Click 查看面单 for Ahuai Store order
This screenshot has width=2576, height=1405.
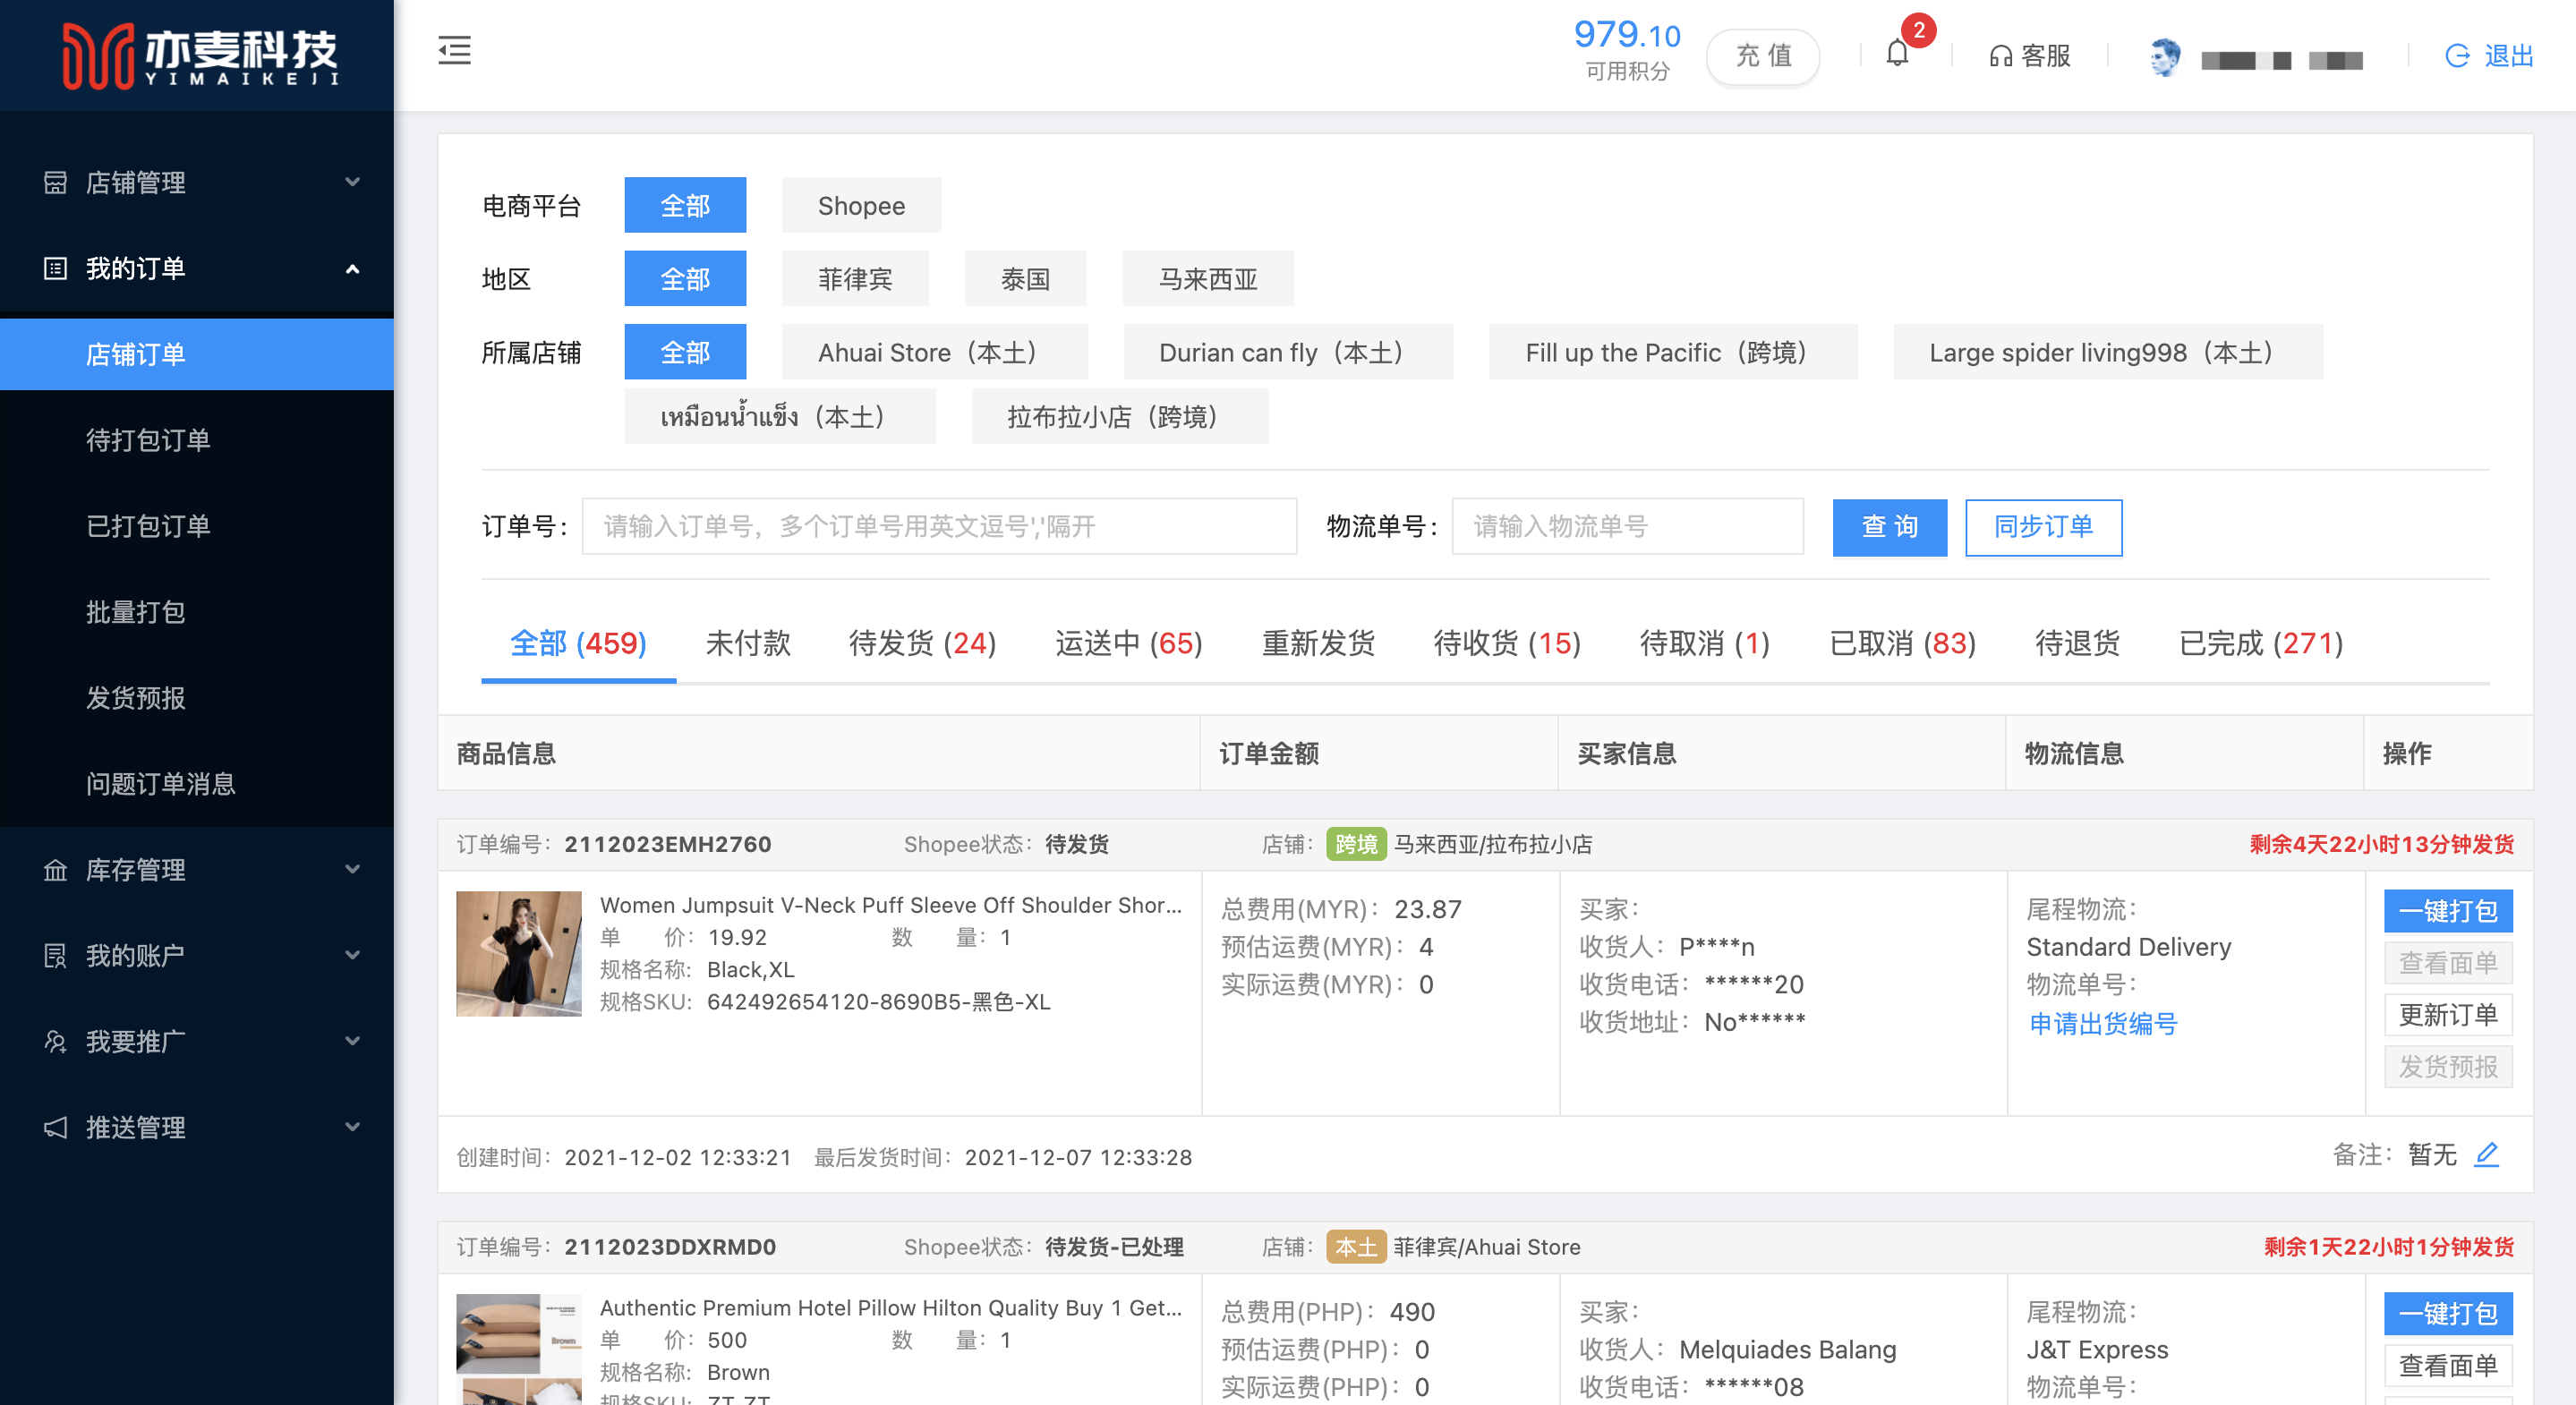[2448, 1366]
